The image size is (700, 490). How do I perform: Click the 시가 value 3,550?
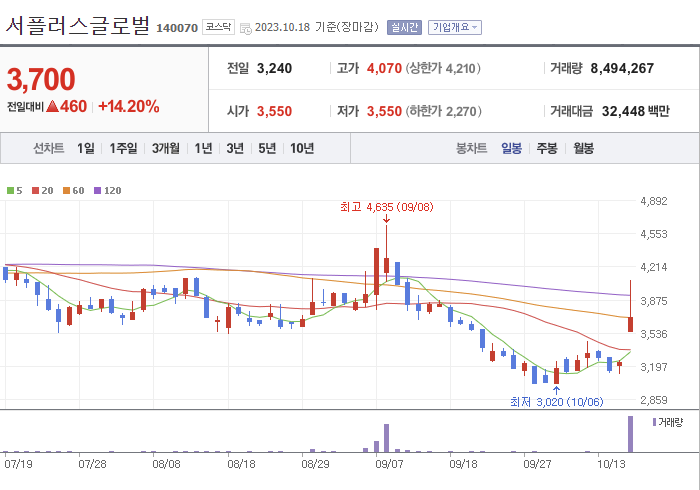coord(274,111)
